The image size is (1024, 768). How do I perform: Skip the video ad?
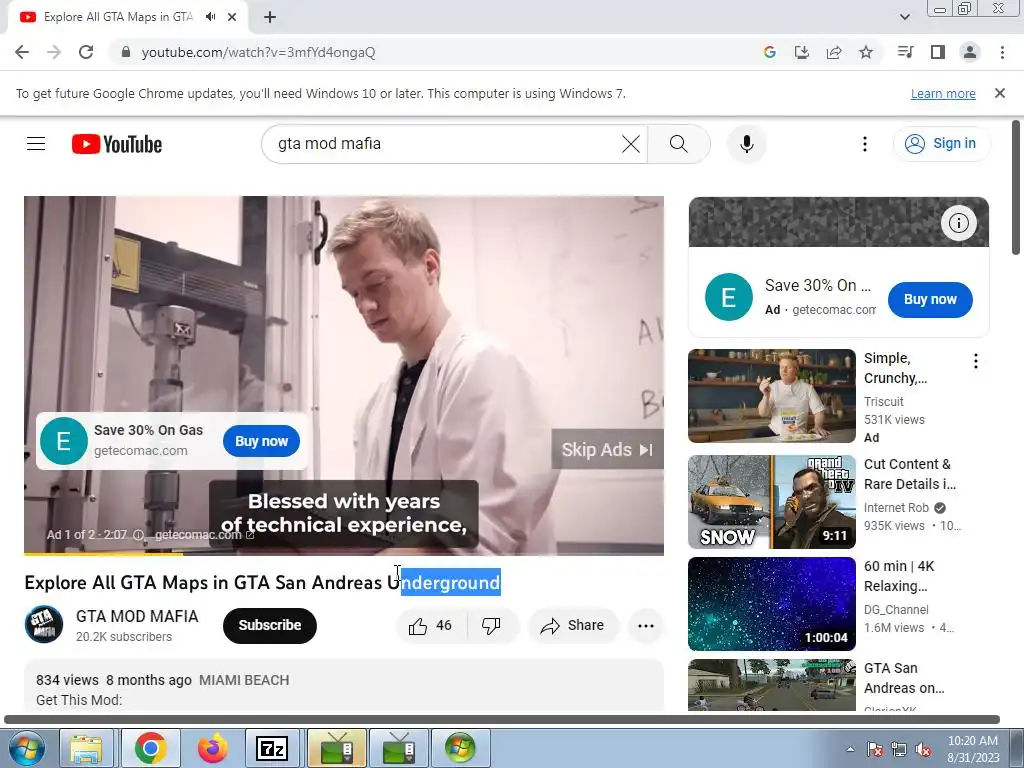[x=607, y=449]
